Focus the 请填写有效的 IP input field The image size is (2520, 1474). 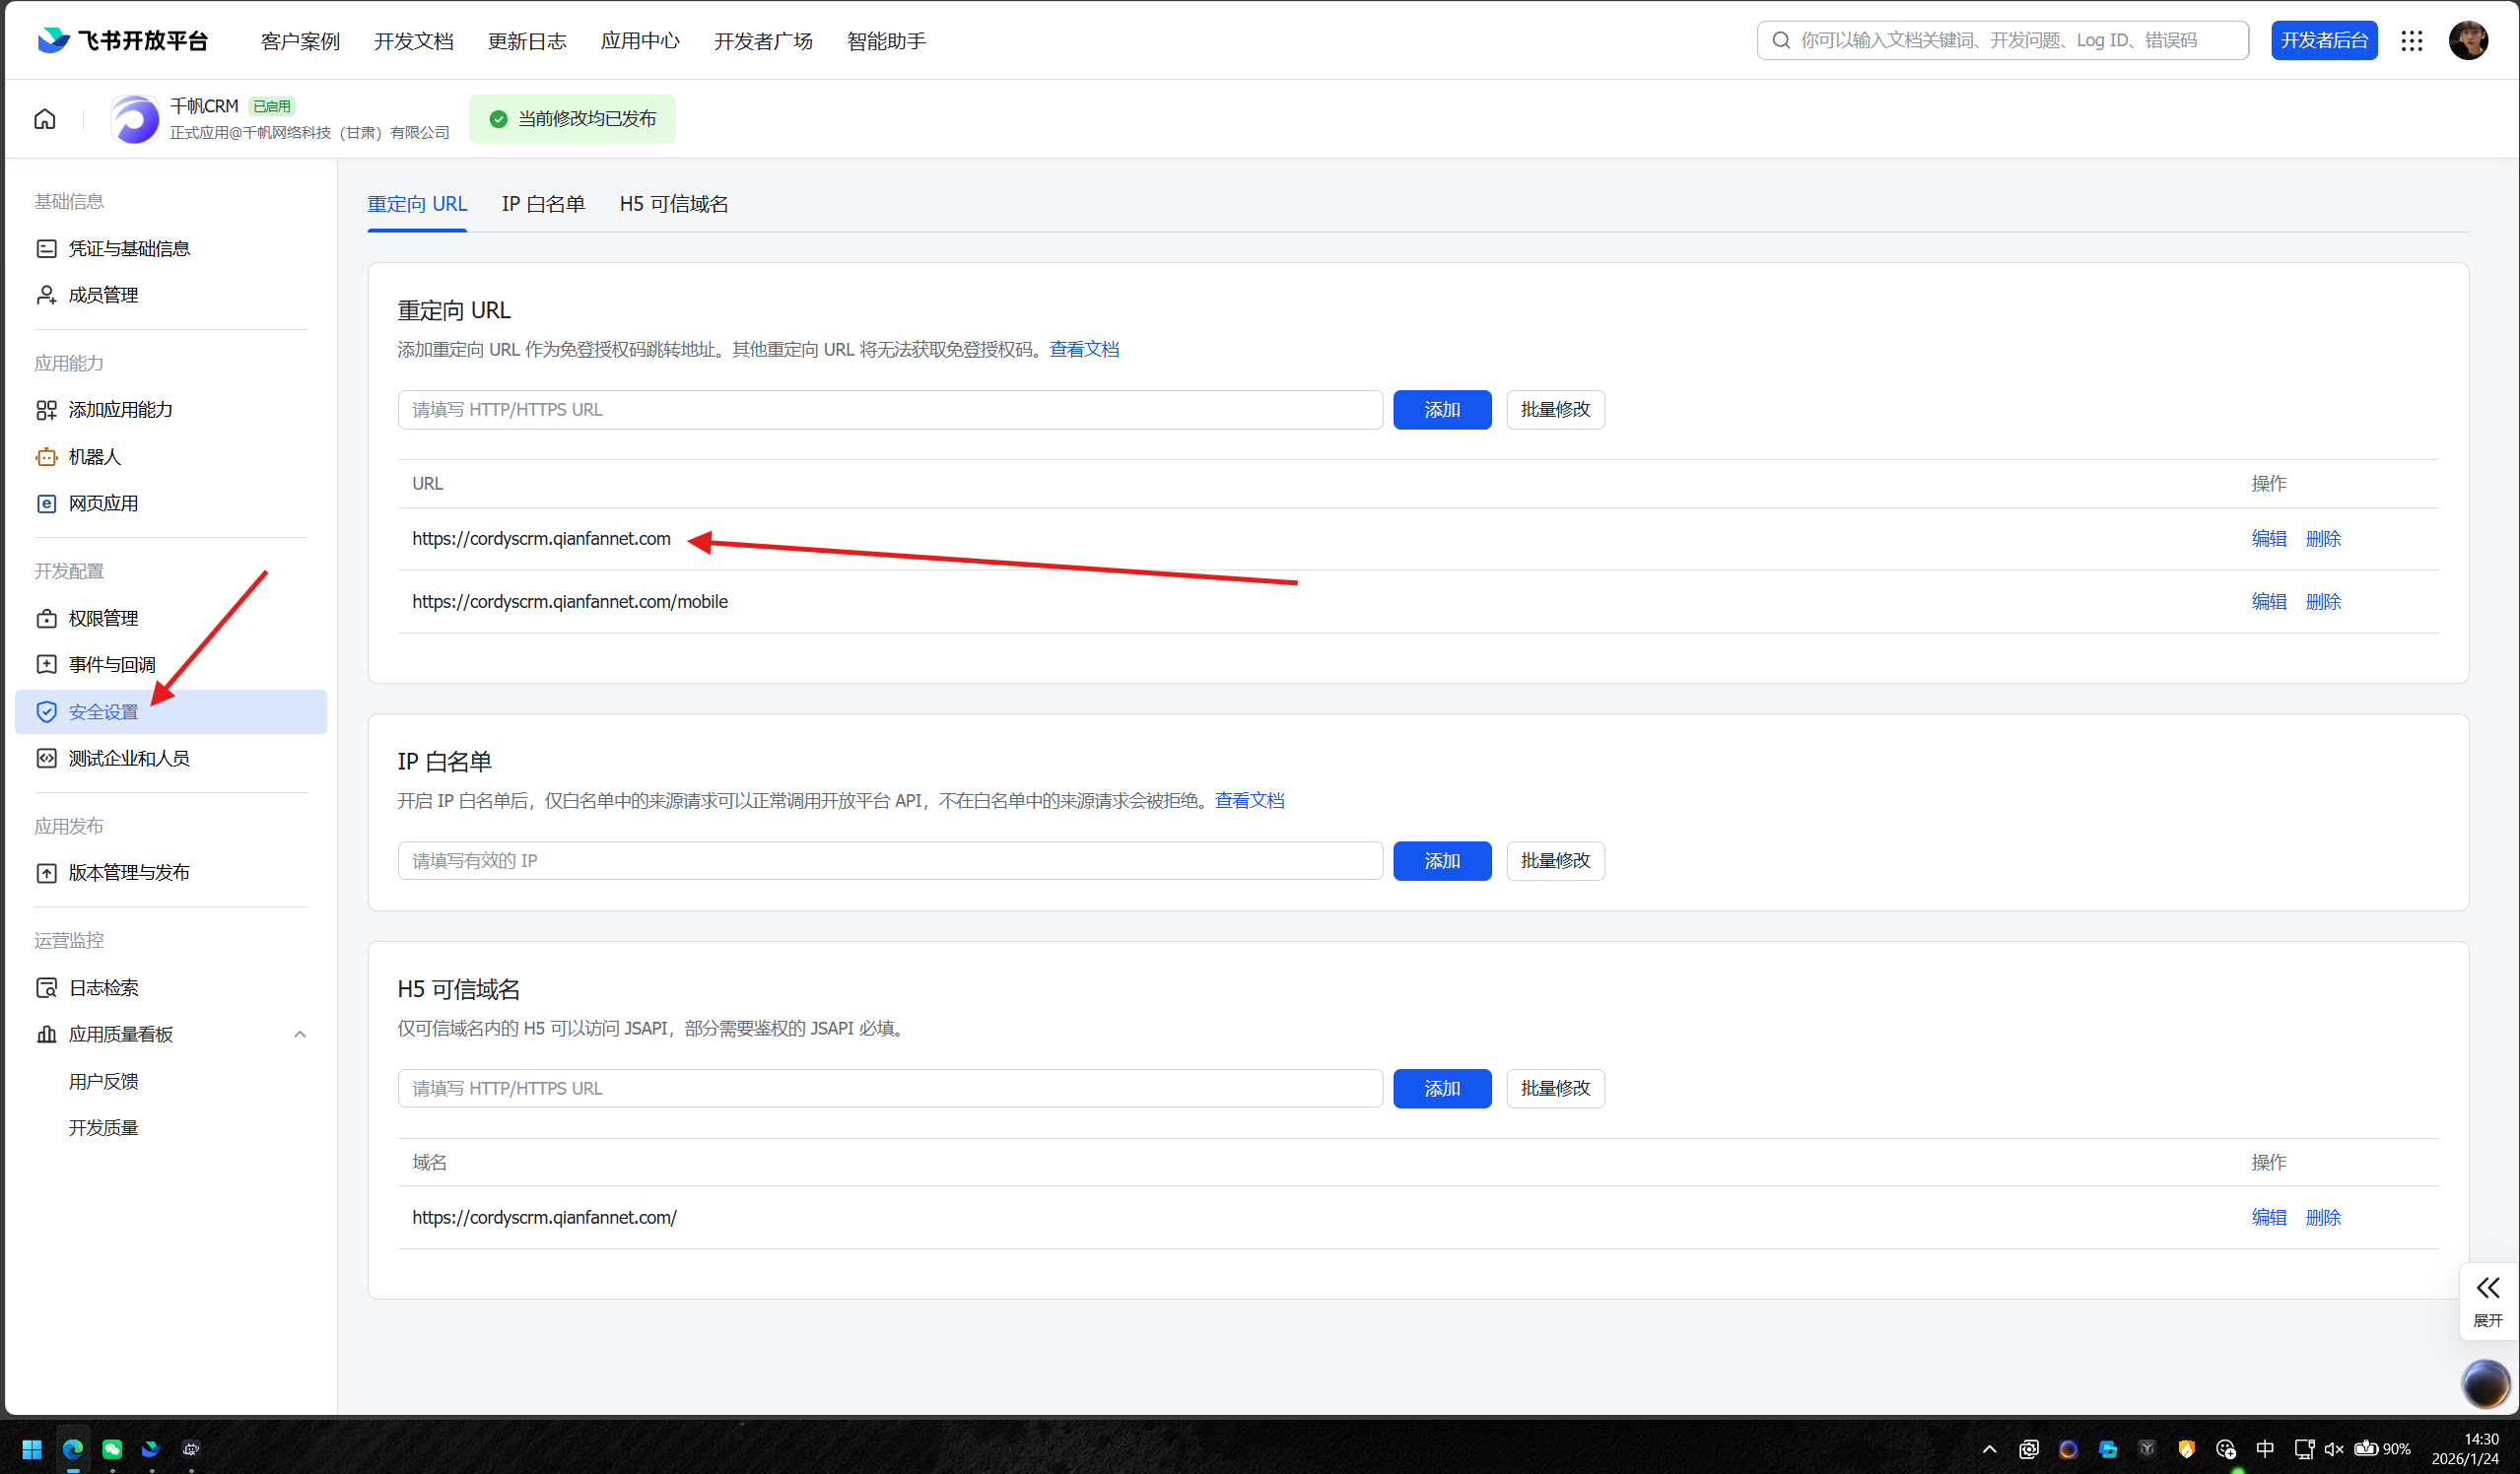click(889, 860)
